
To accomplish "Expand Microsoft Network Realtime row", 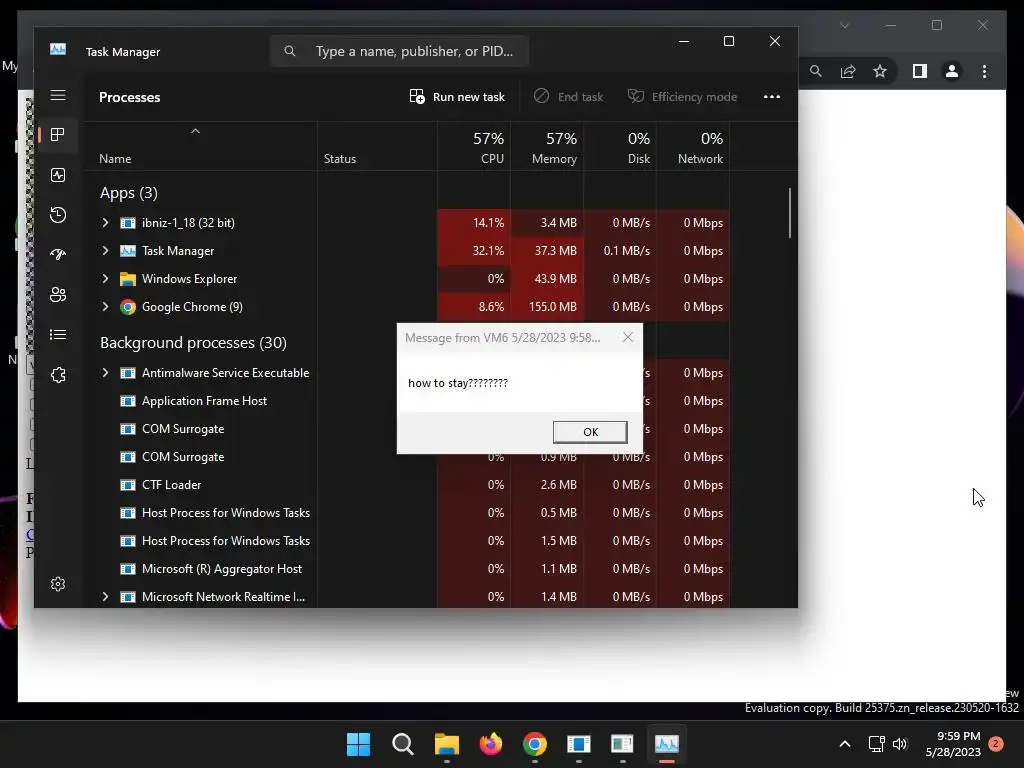I will (105, 597).
